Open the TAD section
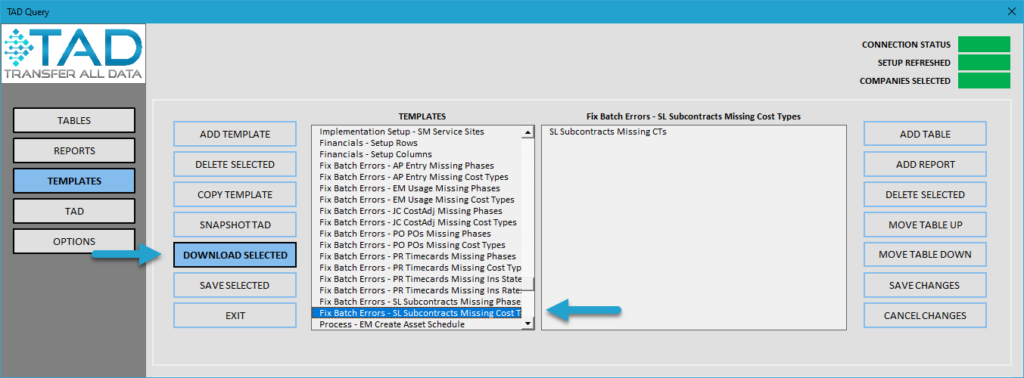The width and height of the screenshot is (1024, 378). [x=74, y=211]
